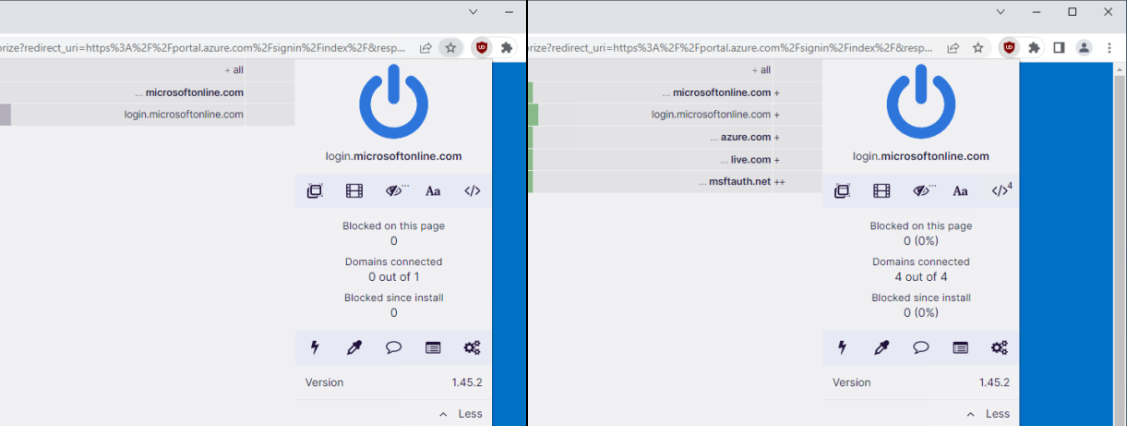Select '... live.com' row in right window
This screenshot has width=1127, height=426.
click(675, 159)
